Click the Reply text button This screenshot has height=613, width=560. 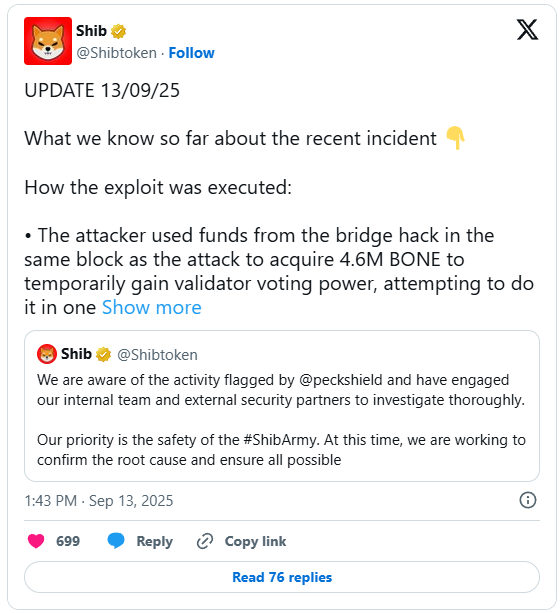point(154,541)
